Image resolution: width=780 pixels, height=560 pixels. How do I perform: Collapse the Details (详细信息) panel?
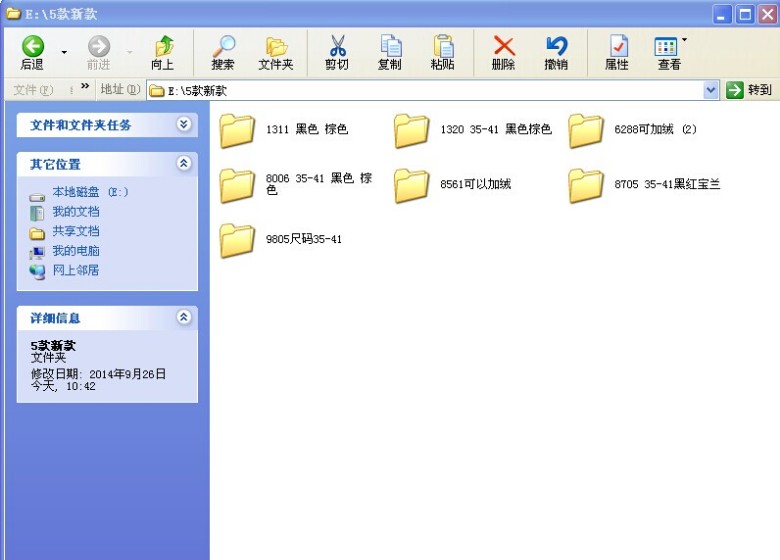[183, 317]
